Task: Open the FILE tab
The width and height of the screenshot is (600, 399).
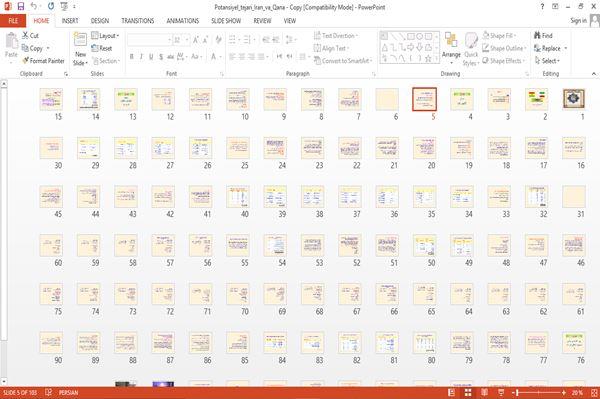Action: pos(13,21)
